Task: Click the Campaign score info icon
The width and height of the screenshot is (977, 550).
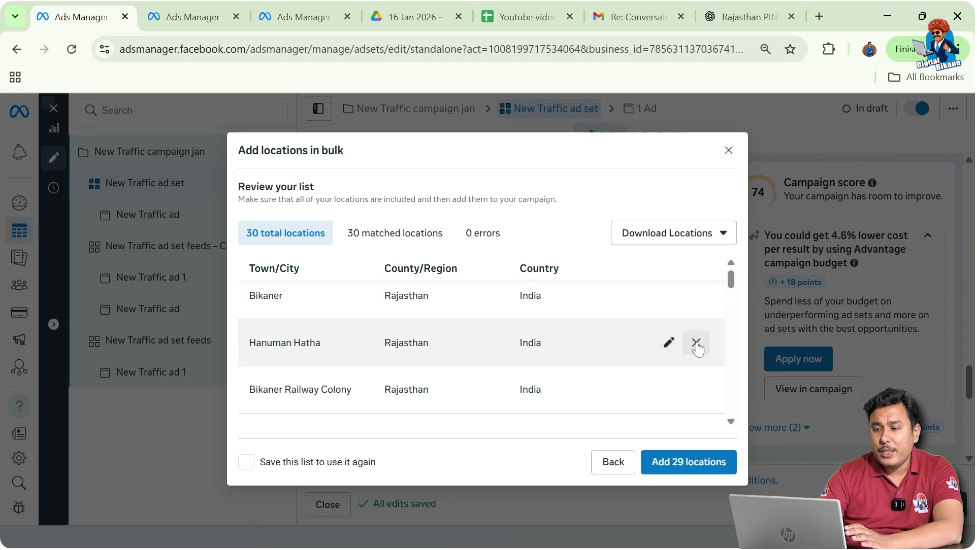Action: tap(872, 183)
